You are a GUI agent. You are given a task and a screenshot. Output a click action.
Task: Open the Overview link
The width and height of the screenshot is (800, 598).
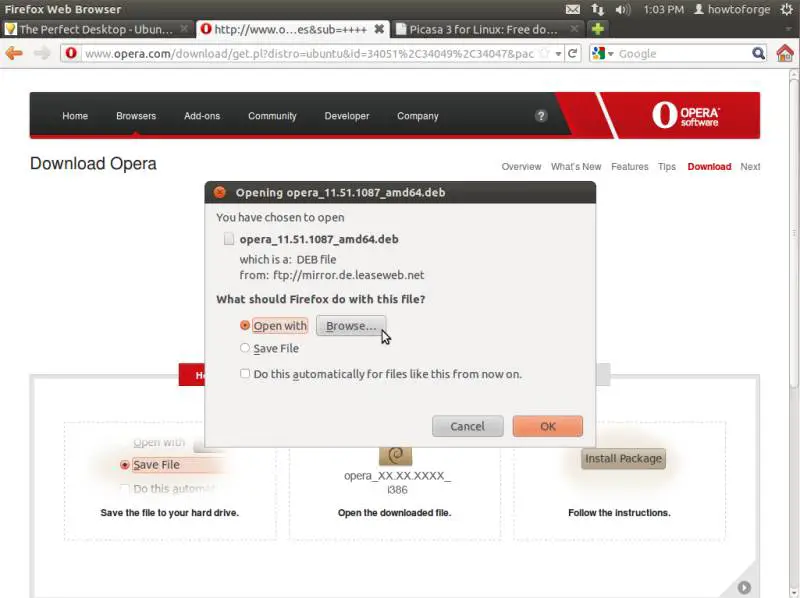(521, 166)
